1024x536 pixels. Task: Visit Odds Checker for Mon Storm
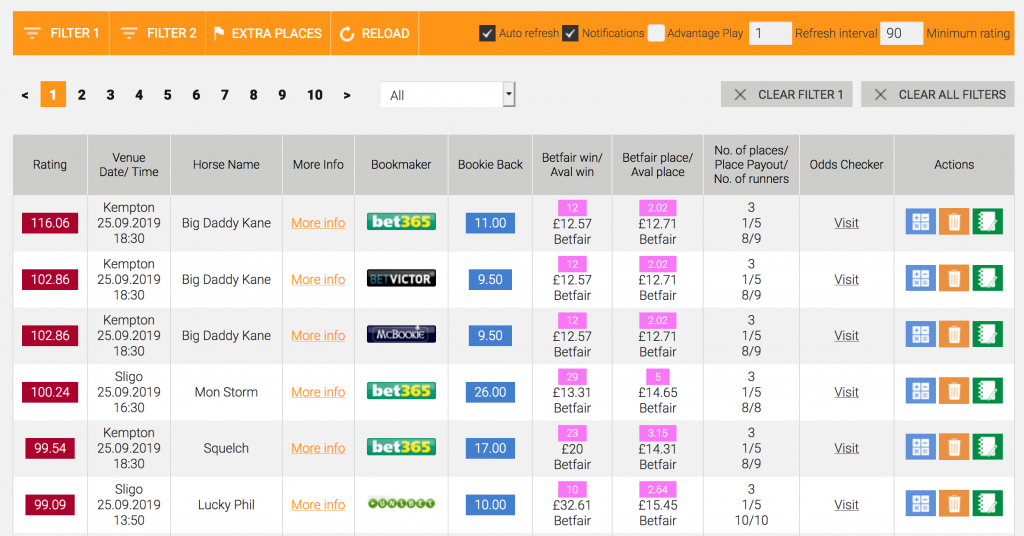click(x=846, y=392)
